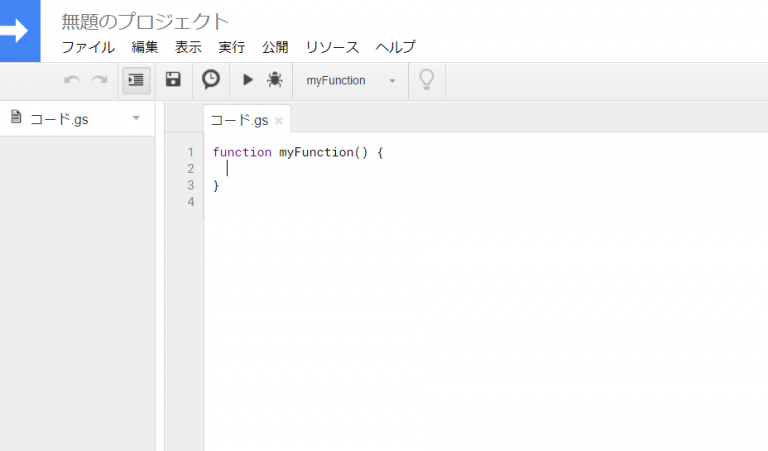Viewport: 768px width, 451px height.
Task: Open the ファイル menu
Action: [x=88, y=47]
